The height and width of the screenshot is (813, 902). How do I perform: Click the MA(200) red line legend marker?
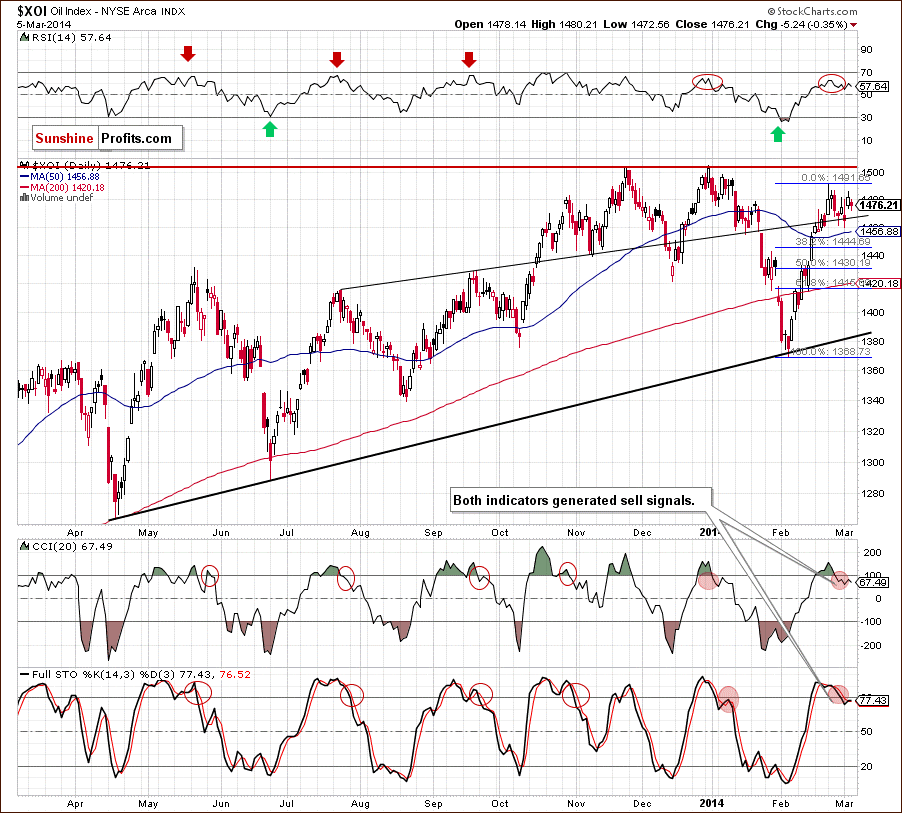coord(25,188)
